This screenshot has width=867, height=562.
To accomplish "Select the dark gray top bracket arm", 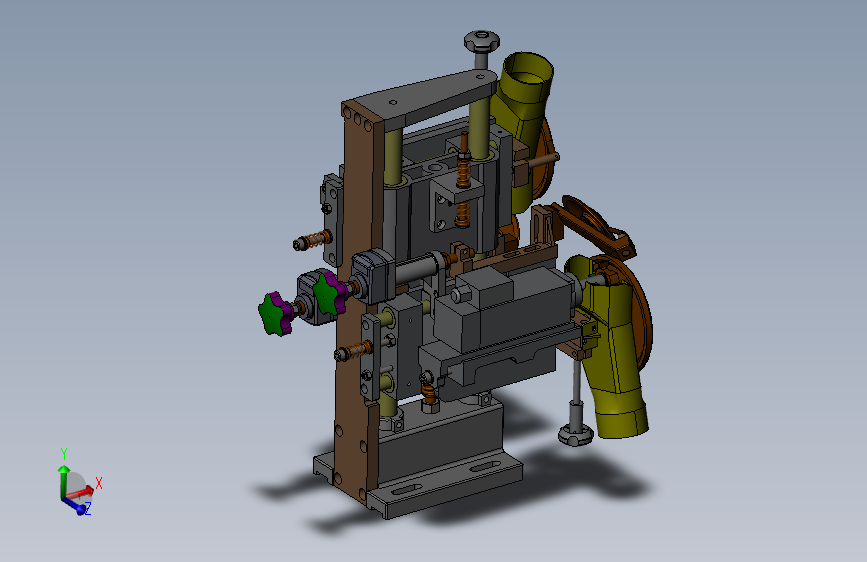I will click(426, 97).
